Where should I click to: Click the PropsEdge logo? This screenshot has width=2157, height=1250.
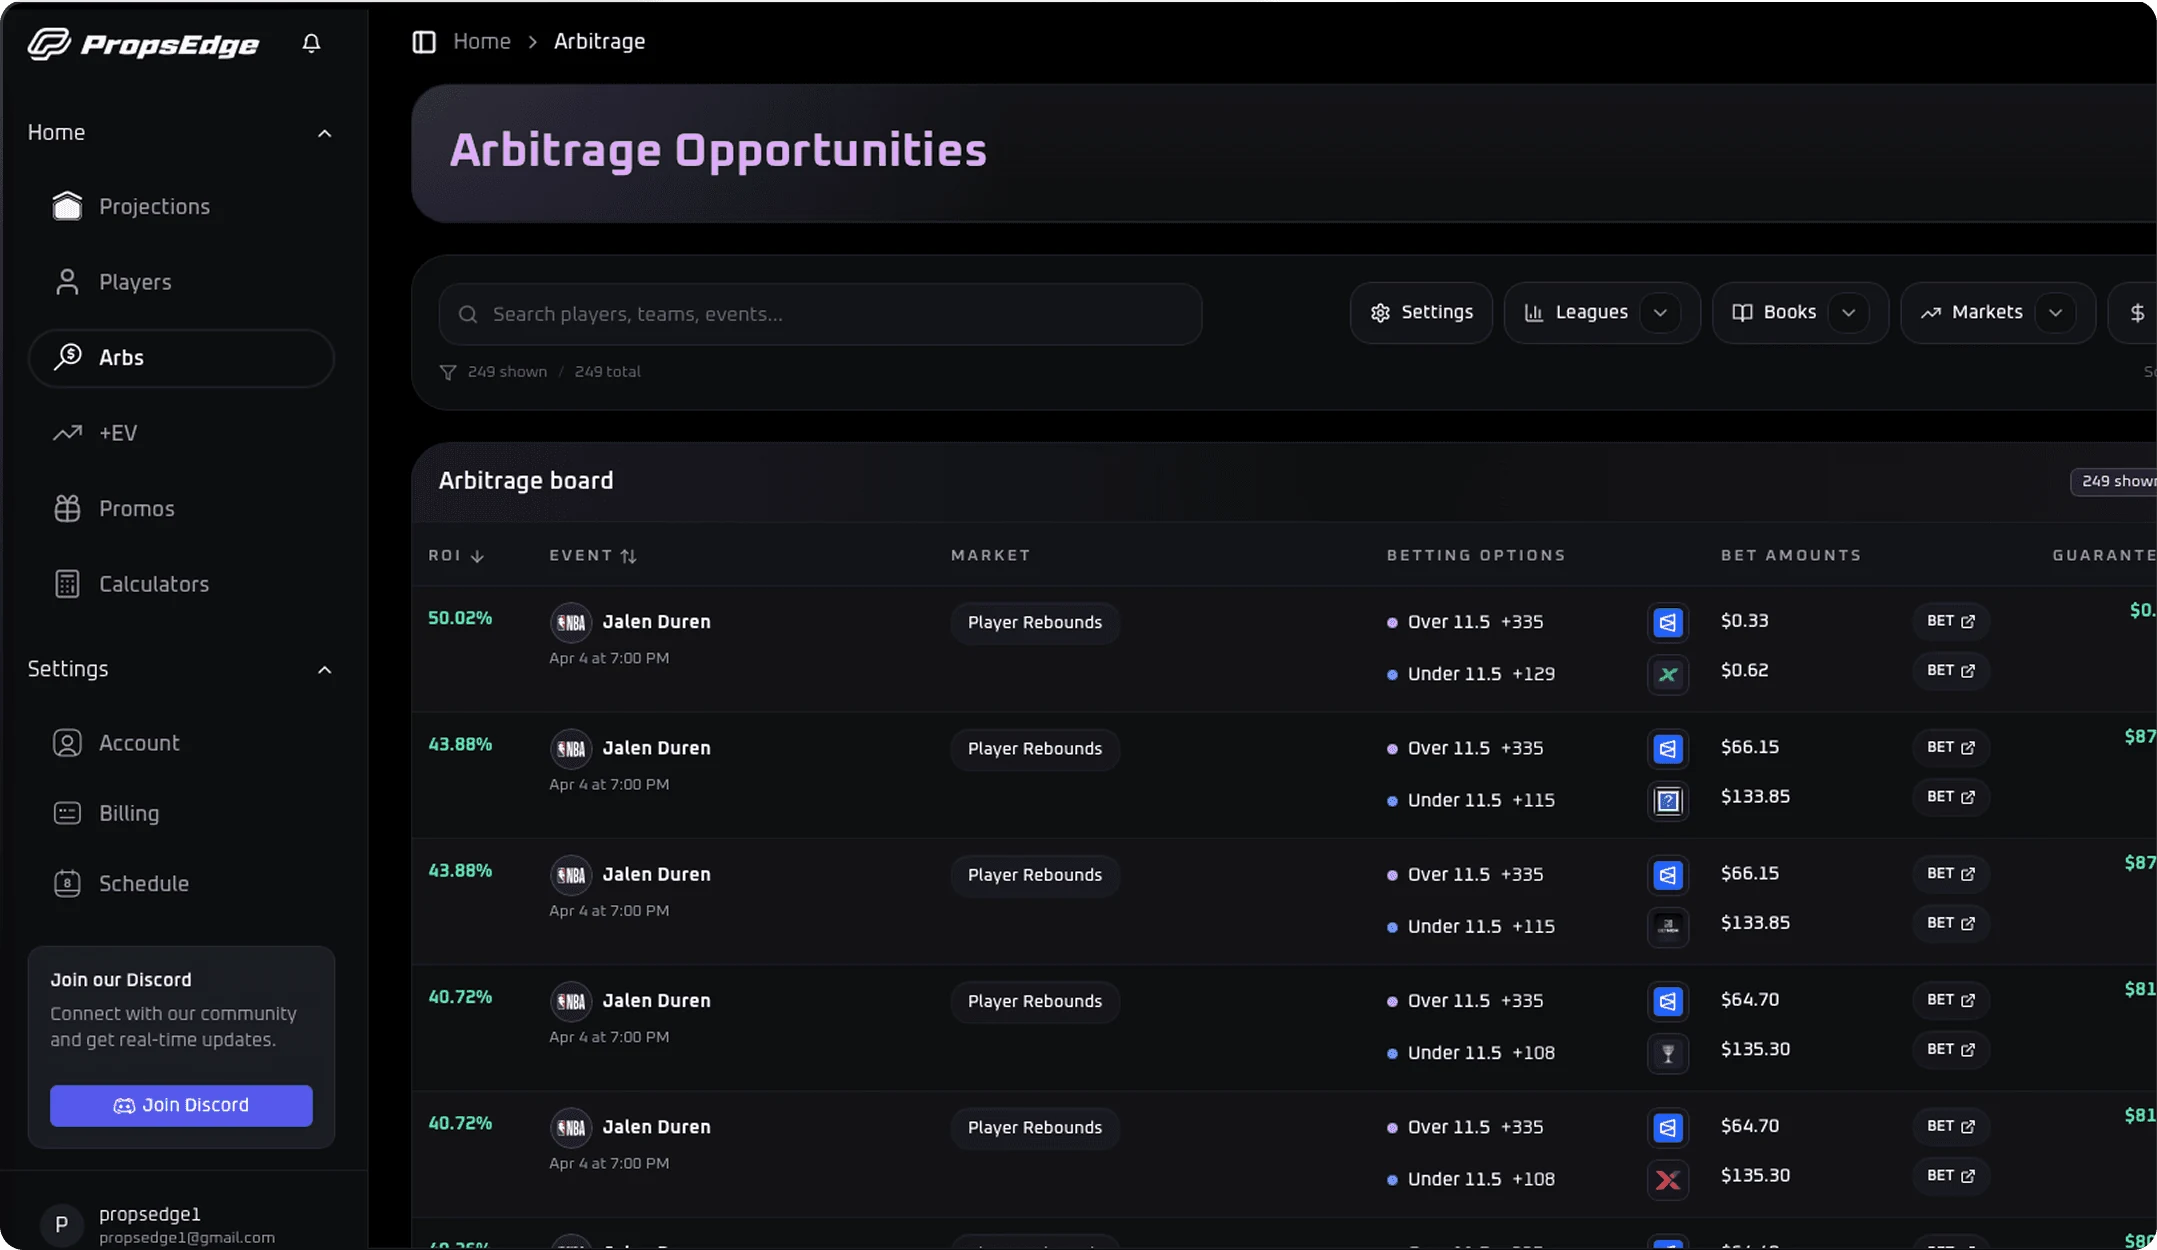coord(143,44)
